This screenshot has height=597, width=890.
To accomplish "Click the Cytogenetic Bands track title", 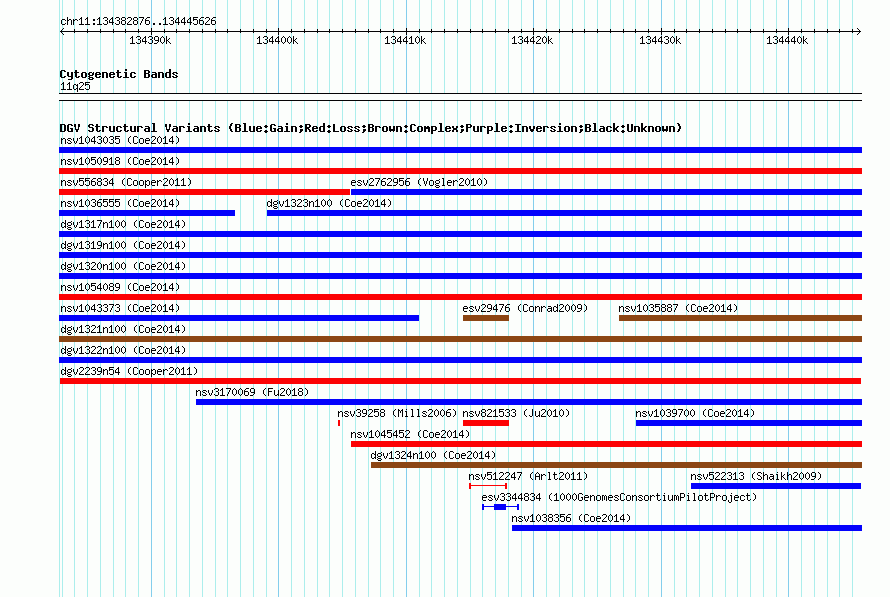I will [119, 74].
